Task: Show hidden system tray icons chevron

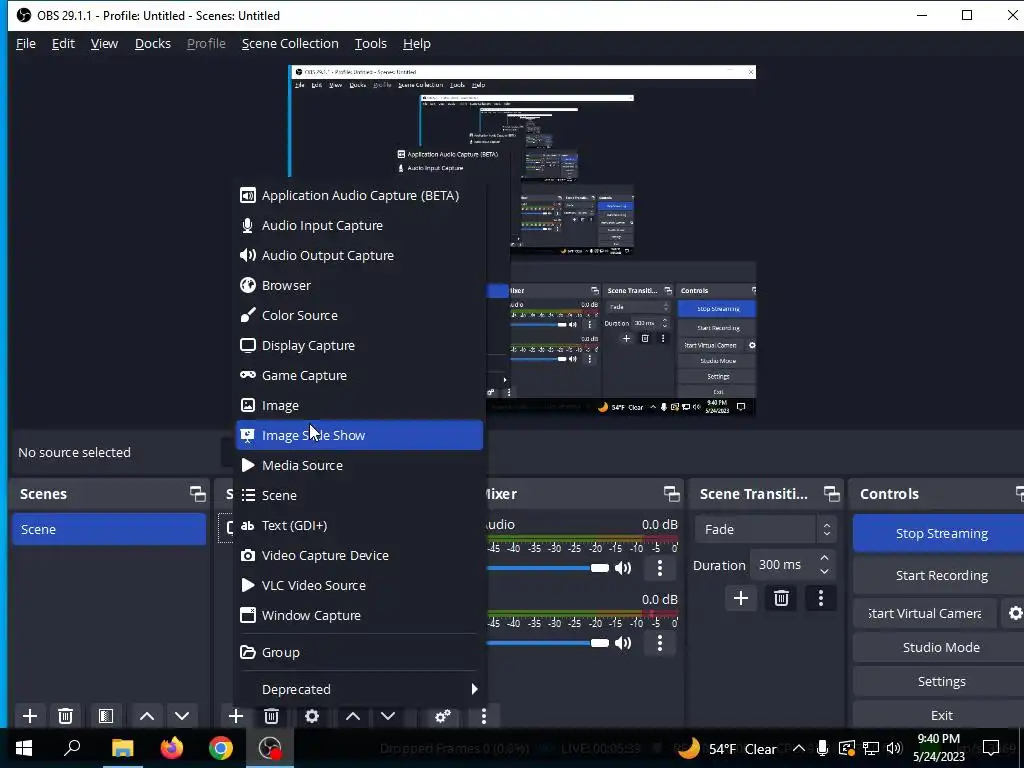Action: 798,748
